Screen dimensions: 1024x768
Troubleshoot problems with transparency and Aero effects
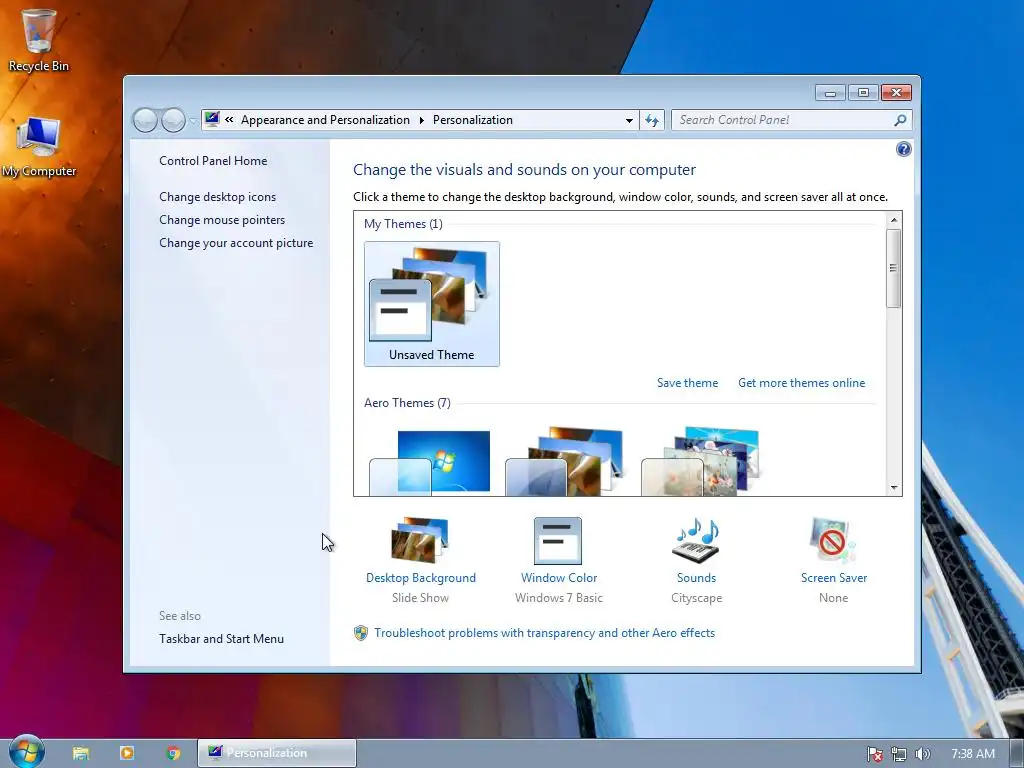(544, 633)
